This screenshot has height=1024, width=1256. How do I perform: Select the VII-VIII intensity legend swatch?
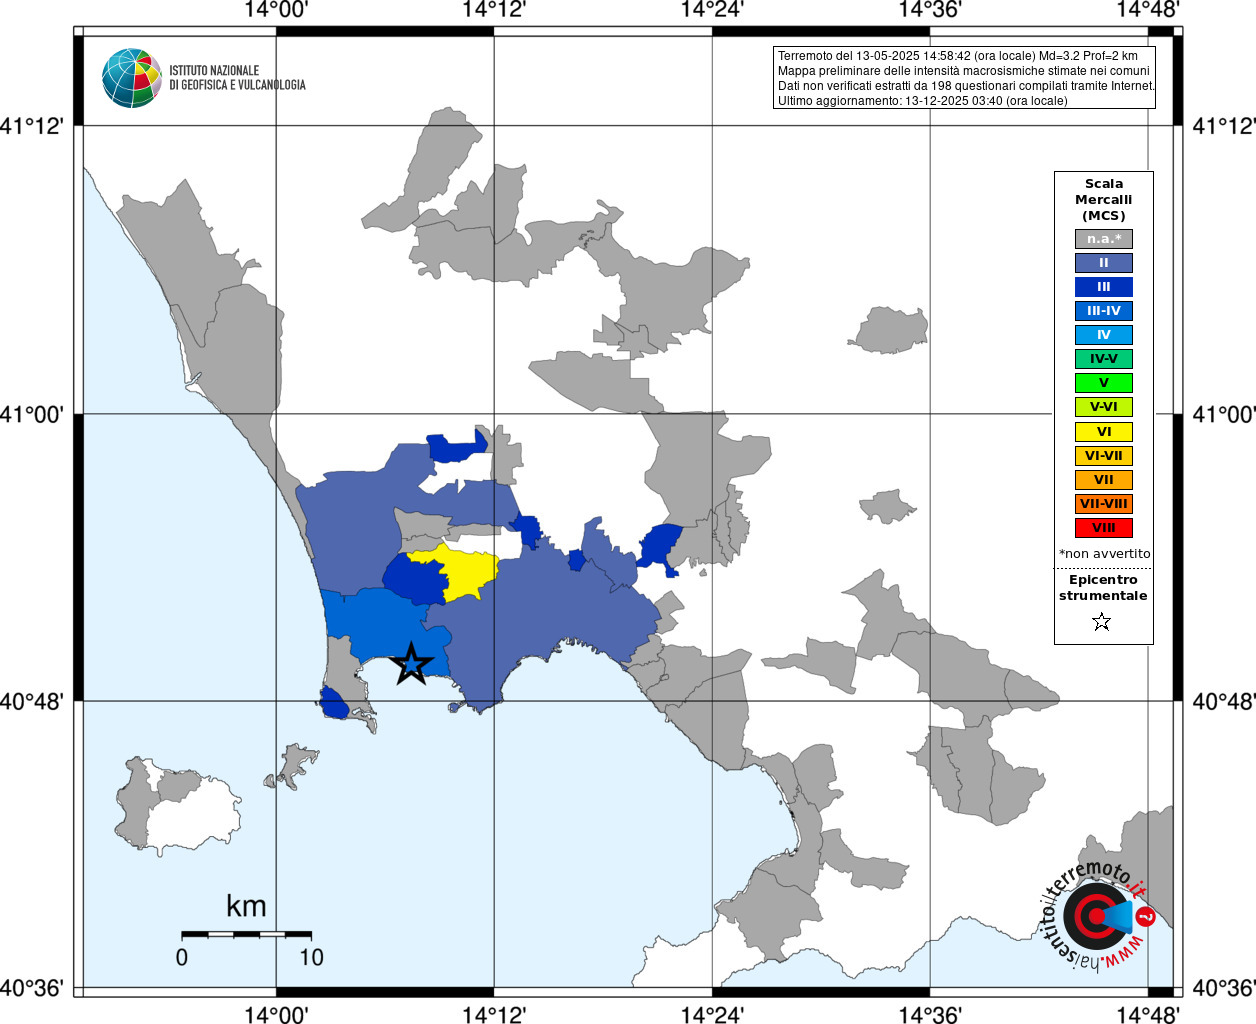[x=1103, y=504]
